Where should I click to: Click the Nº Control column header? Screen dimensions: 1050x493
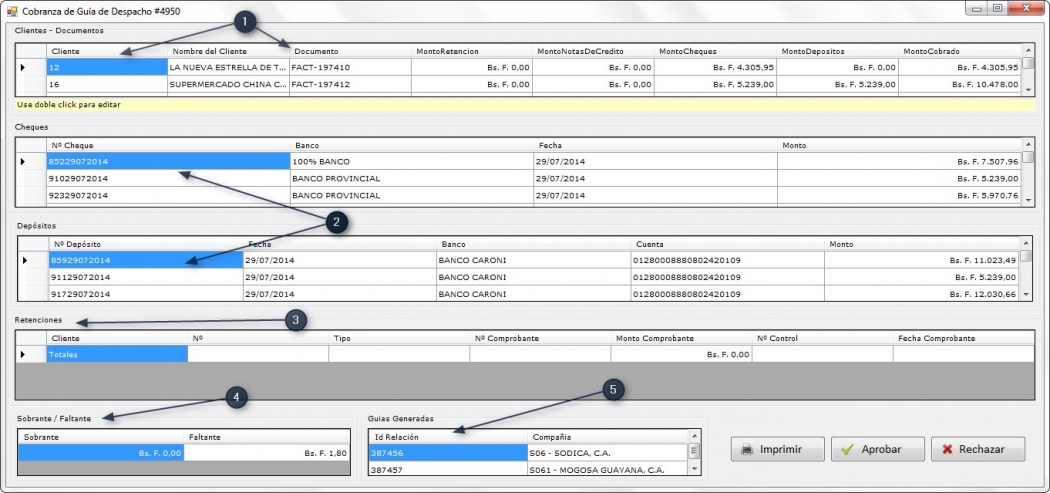[822, 338]
